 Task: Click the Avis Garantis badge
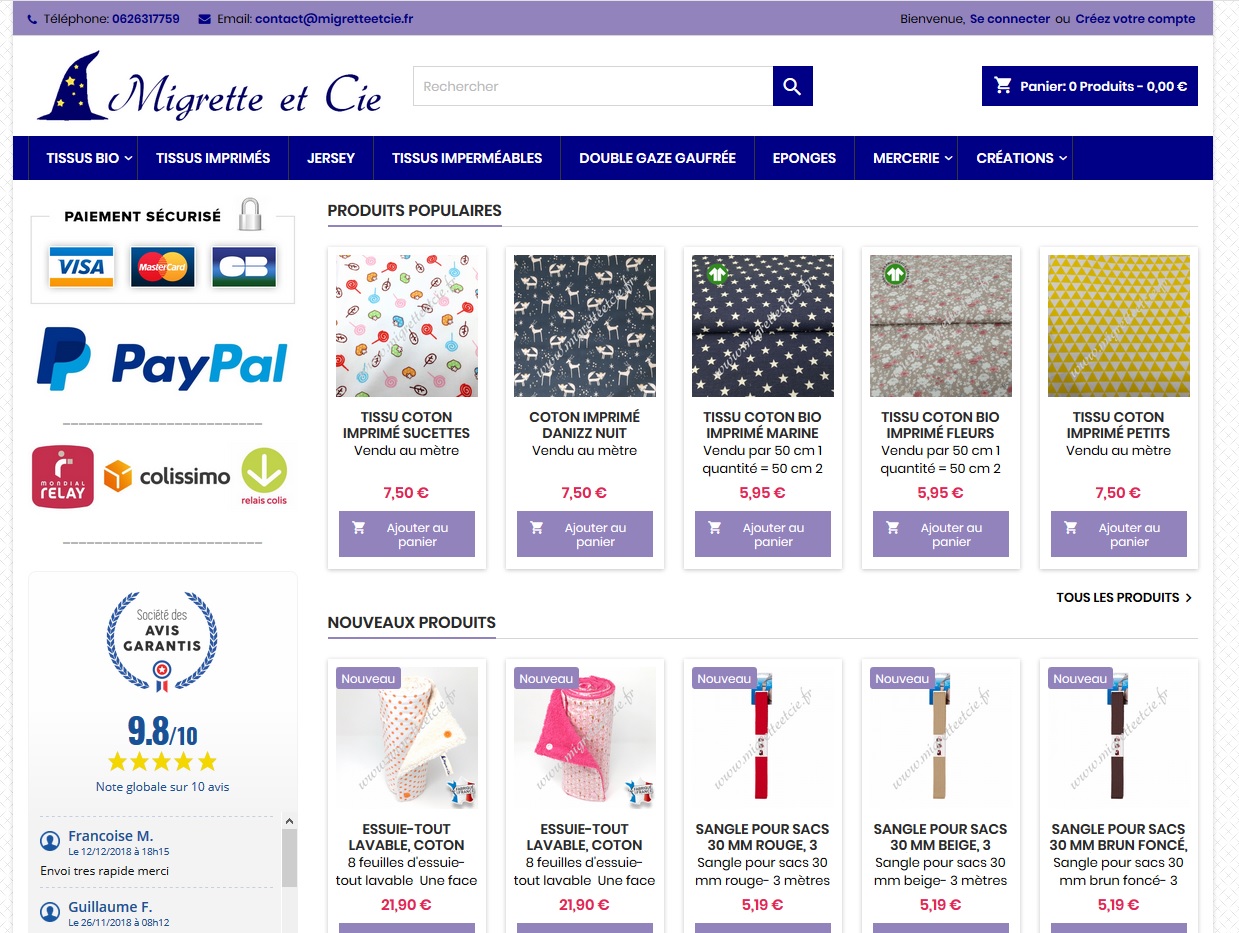(x=162, y=641)
